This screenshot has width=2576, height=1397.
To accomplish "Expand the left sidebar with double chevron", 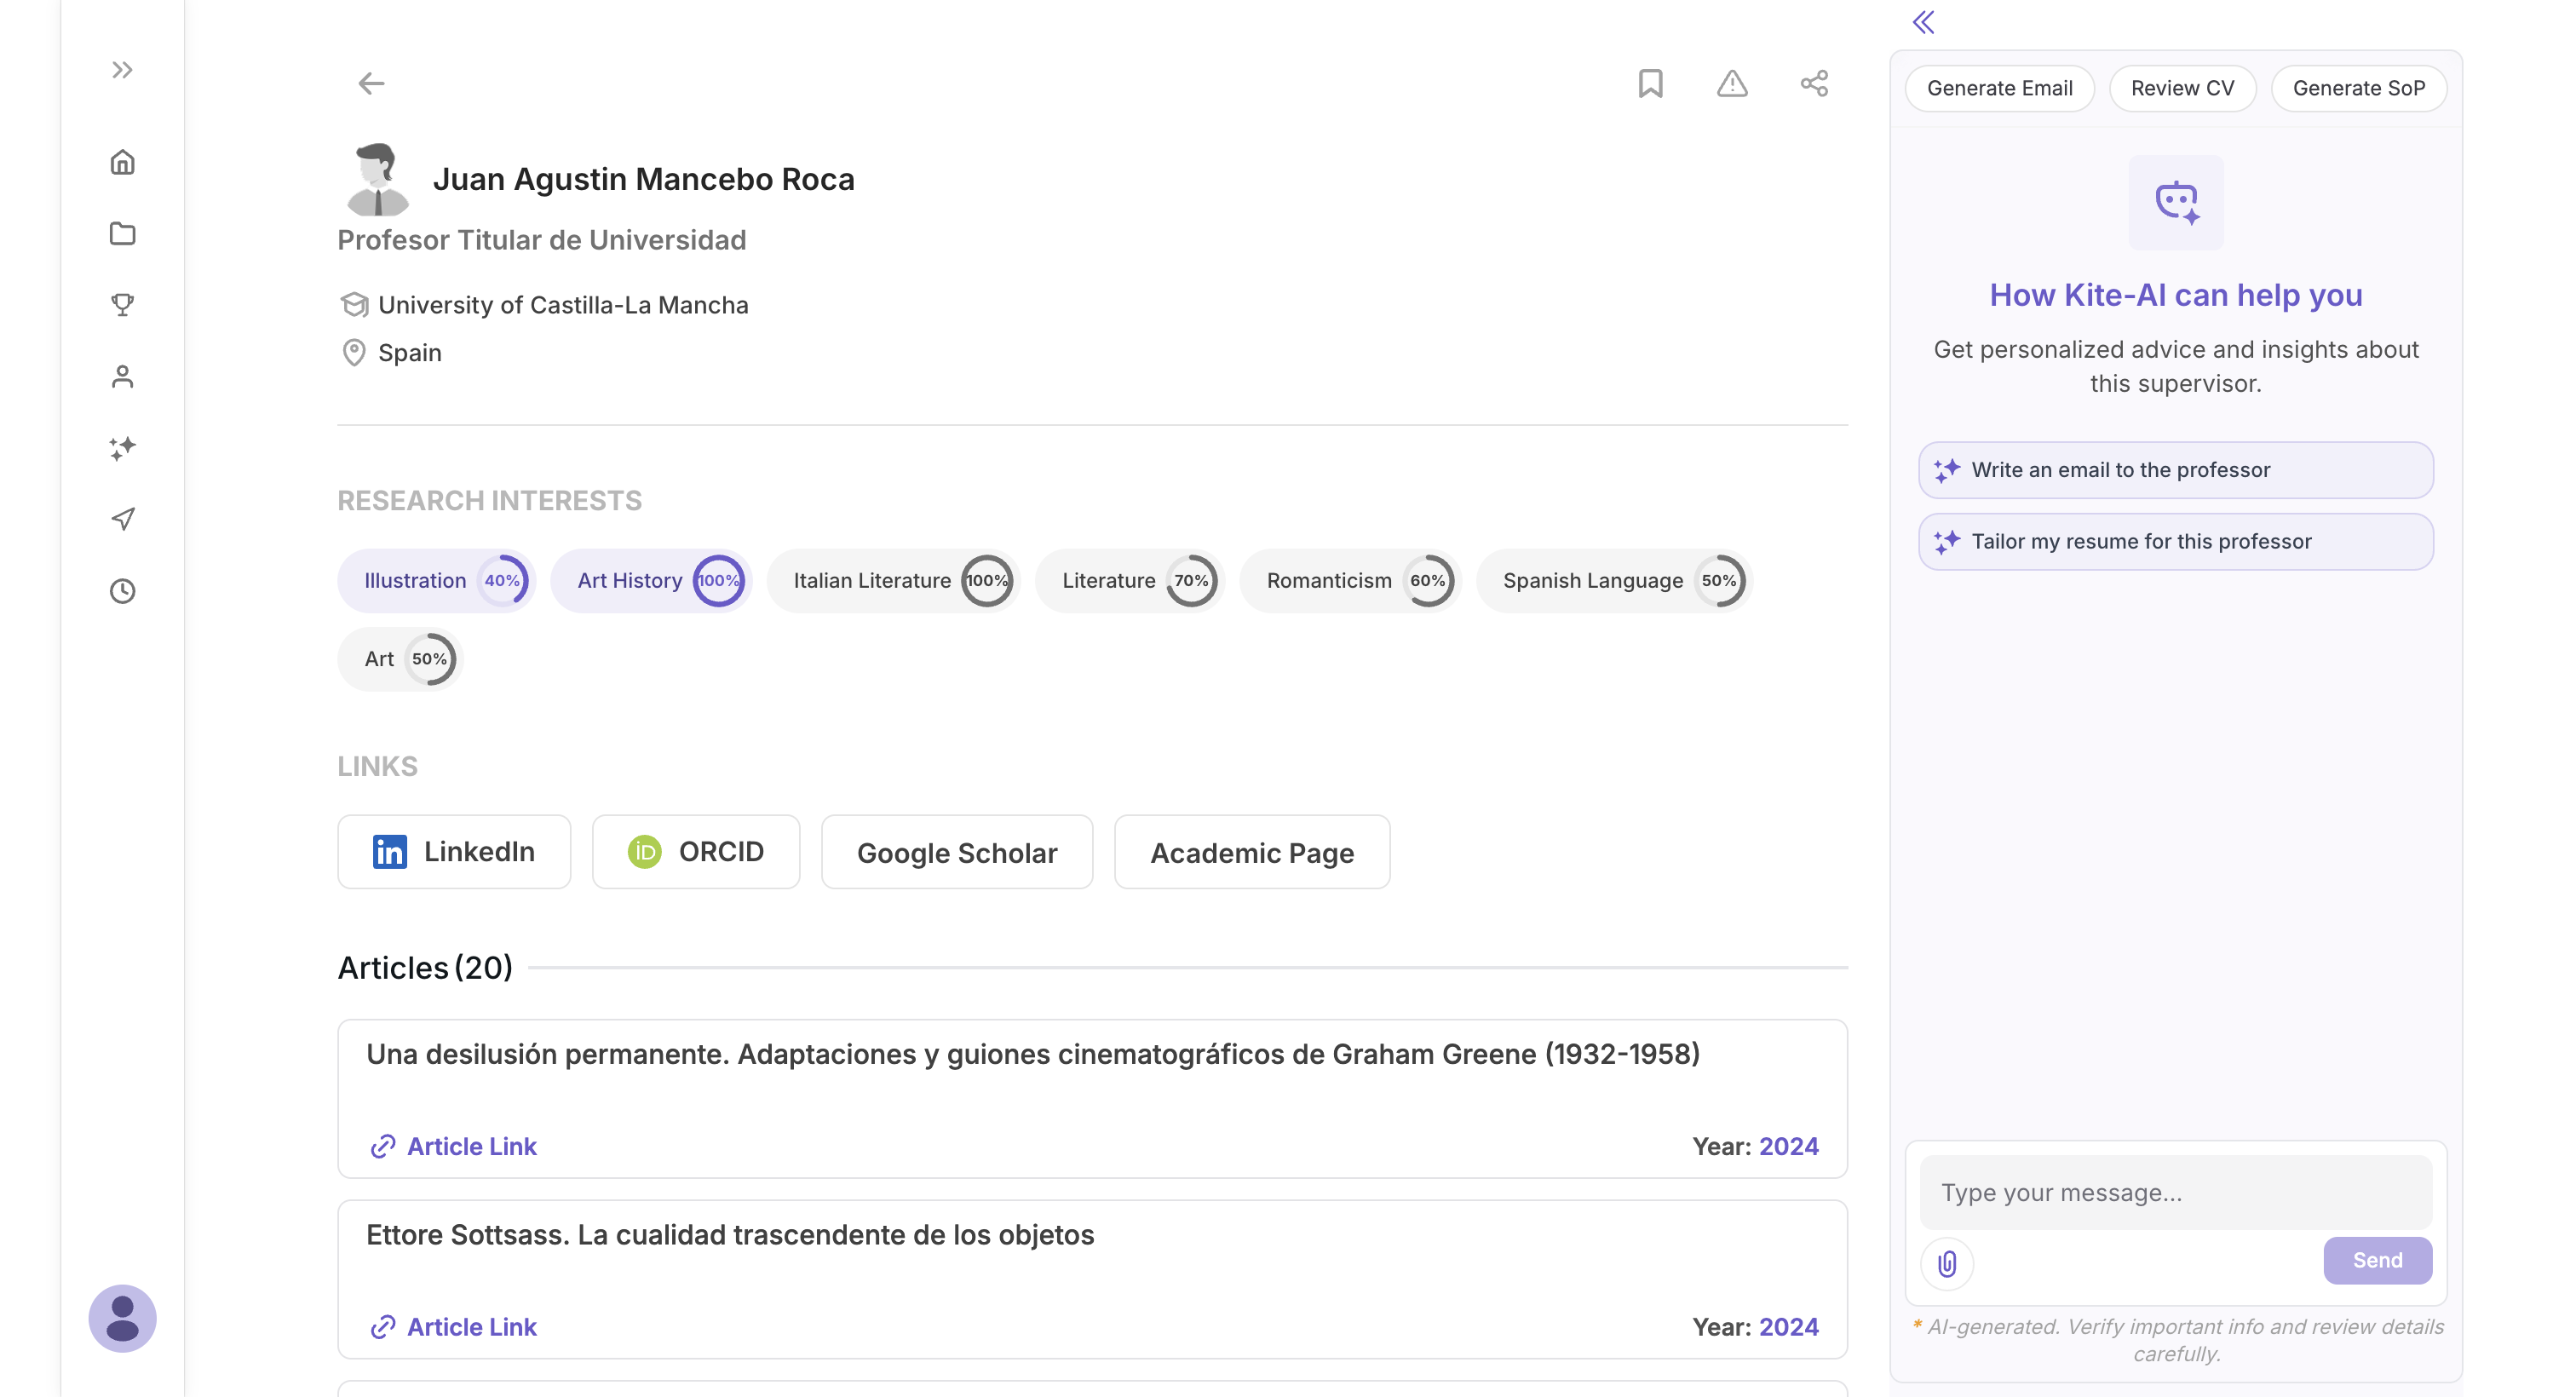I will point(122,70).
